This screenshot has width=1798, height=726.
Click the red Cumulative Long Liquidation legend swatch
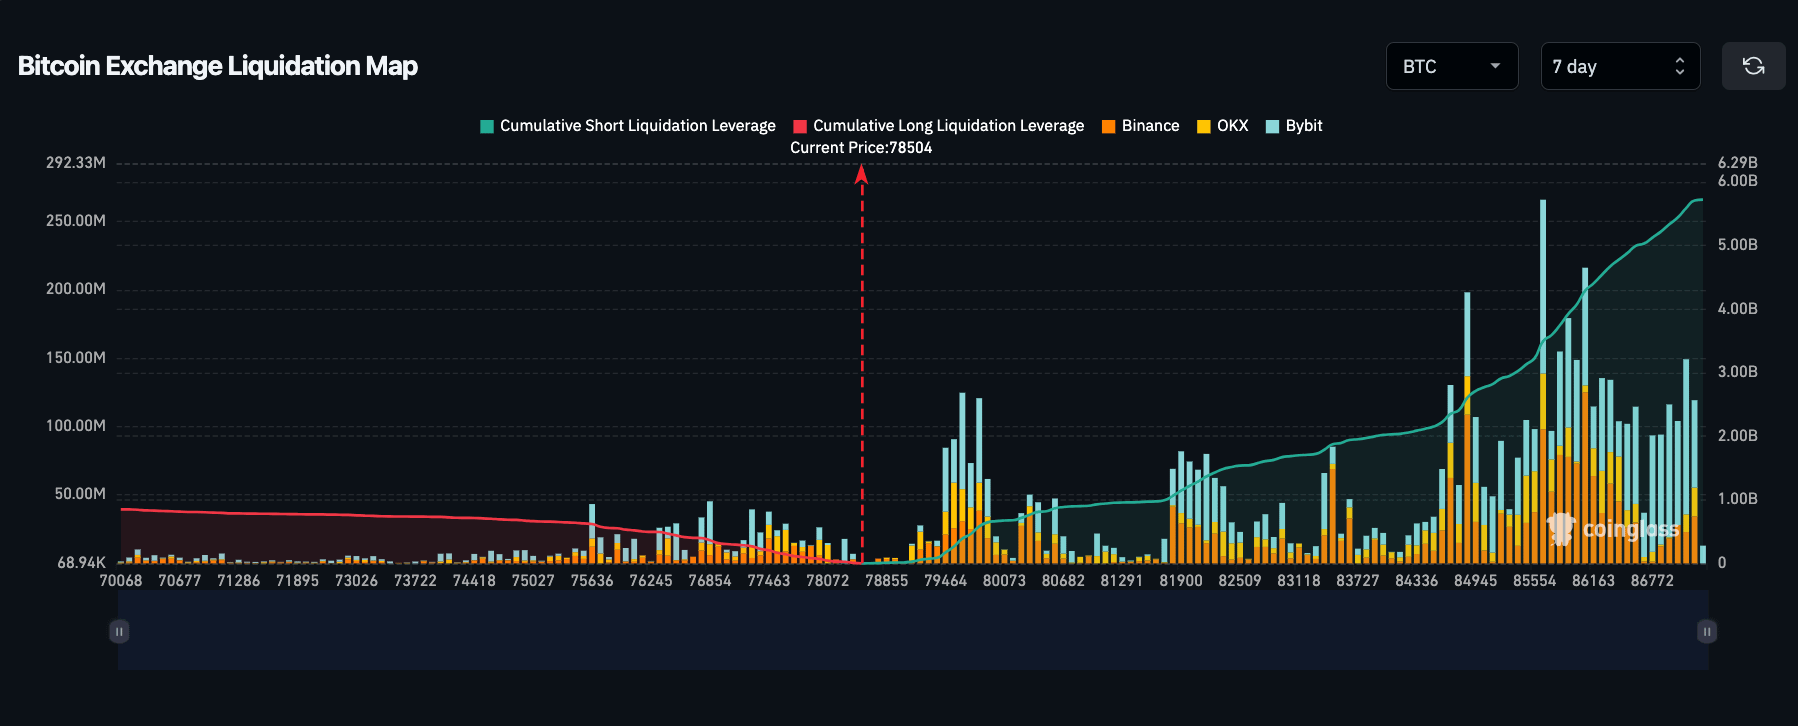[x=800, y=126]
